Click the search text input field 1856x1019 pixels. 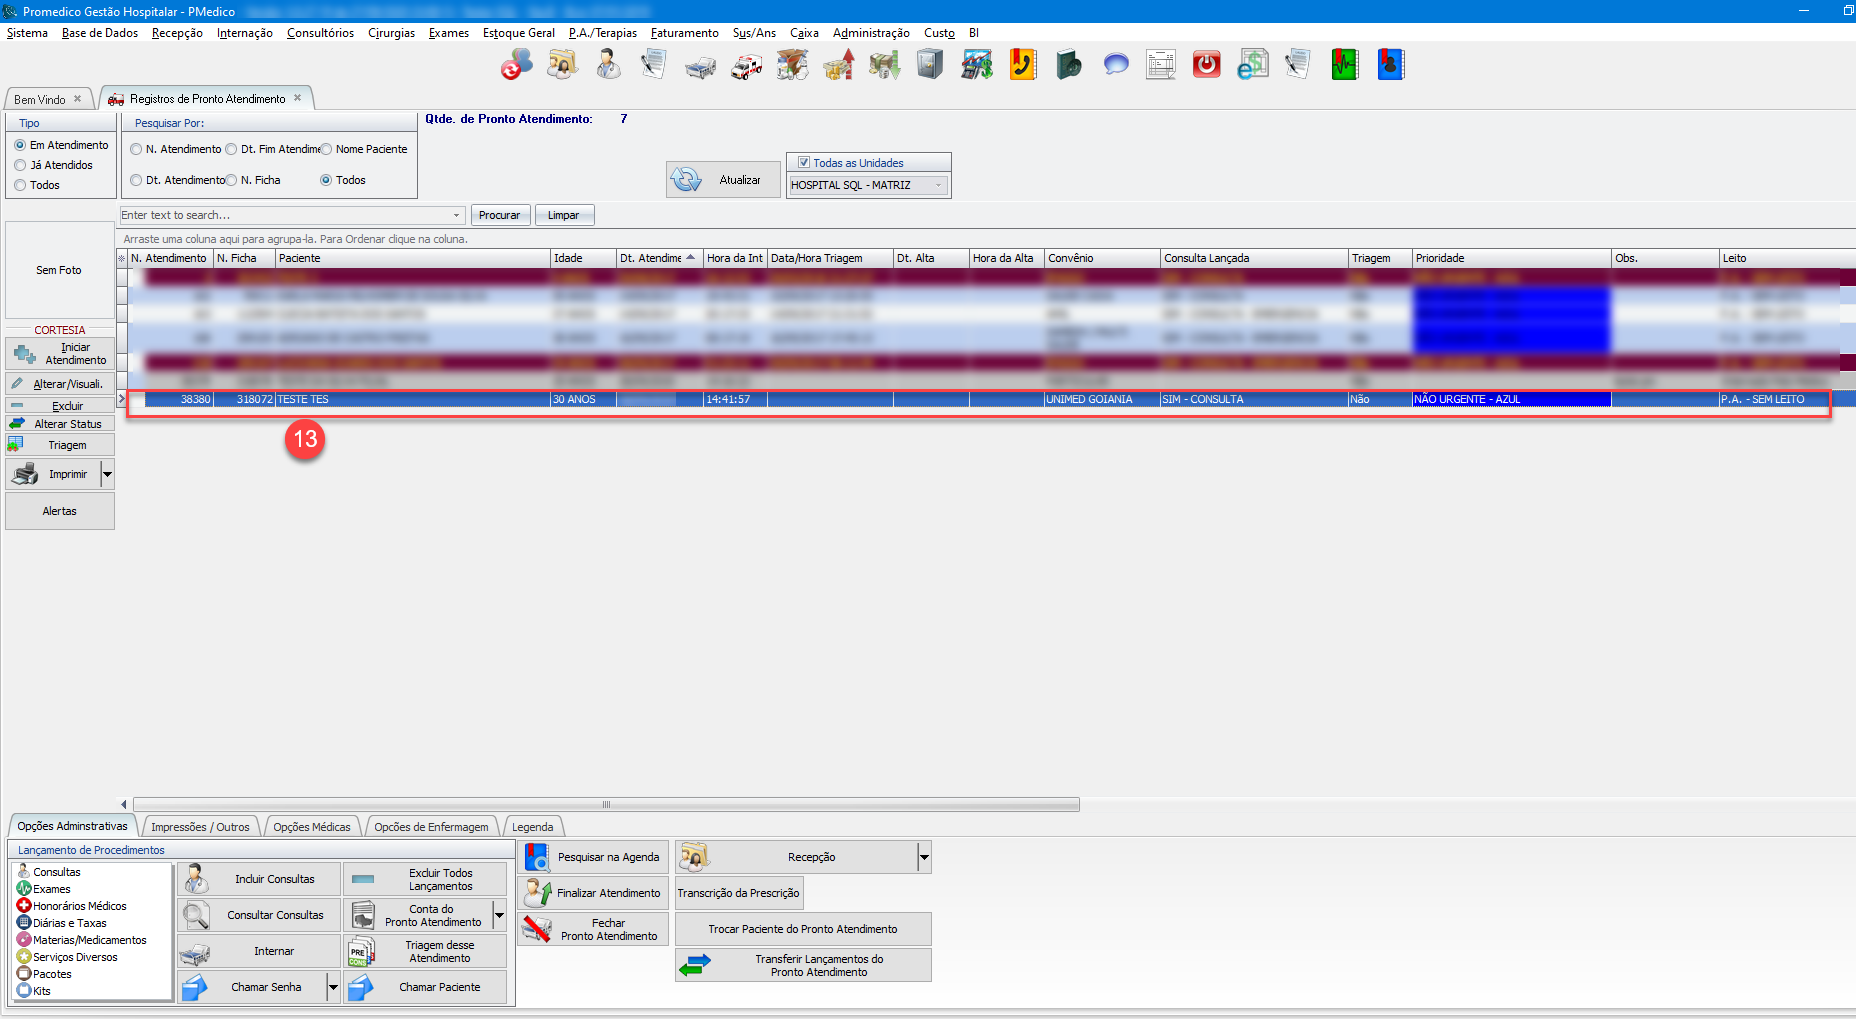(x=285, y=215)
